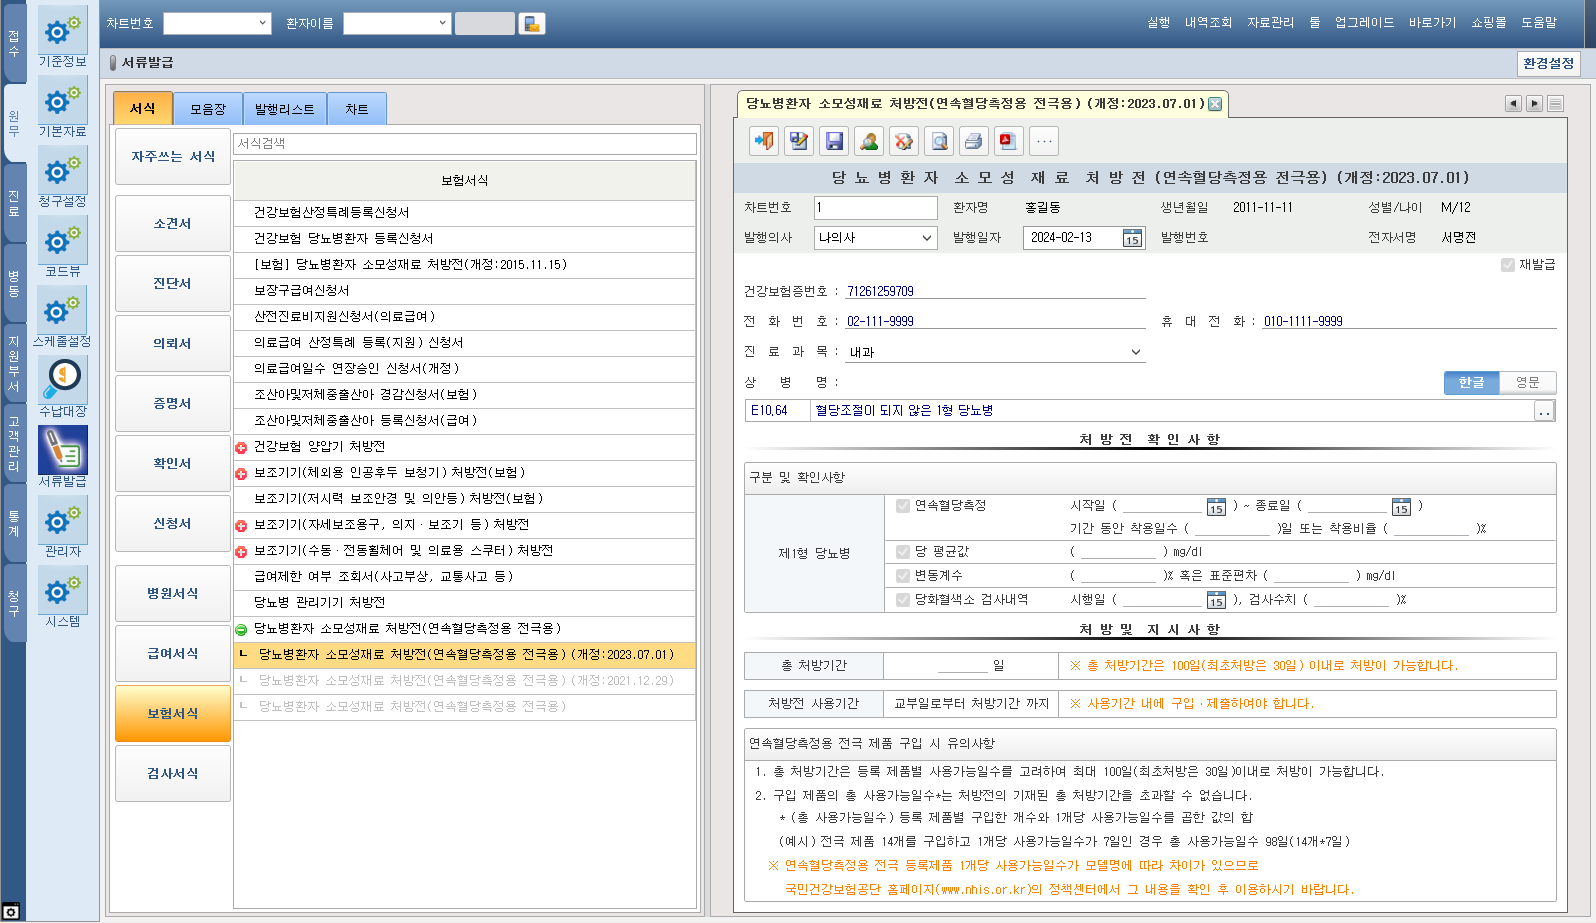Click the 환경설정 button
Screen dimensions: 1596x923
(x=1548, y=64)
